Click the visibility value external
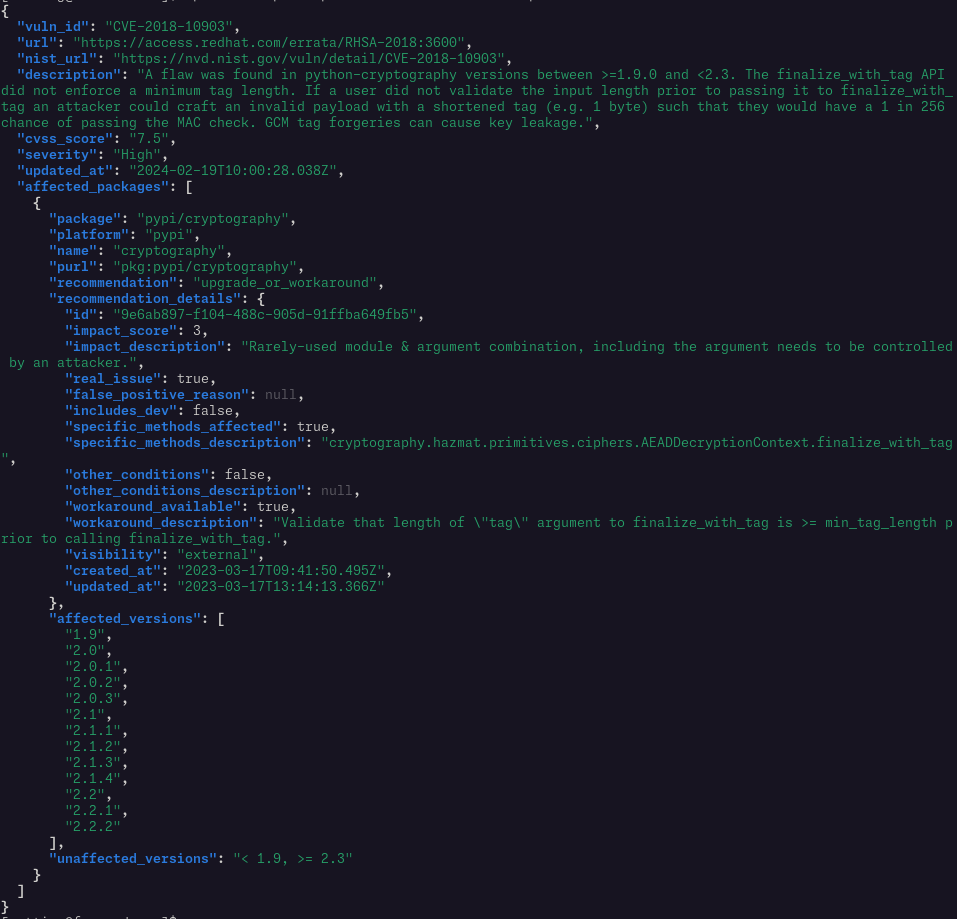 click(217, 554)
